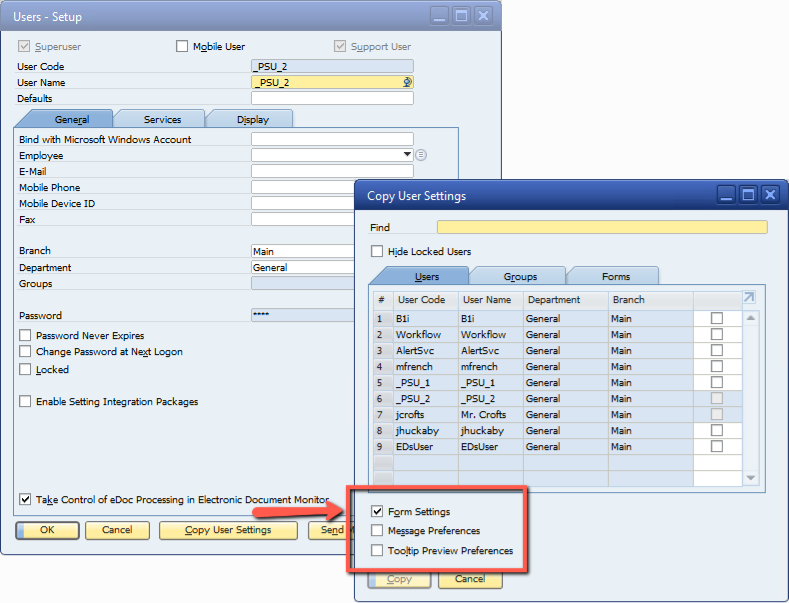This screenshot has height=603, width=789.
Task: Click the Copy User Settings button
Action: [228, 530]
